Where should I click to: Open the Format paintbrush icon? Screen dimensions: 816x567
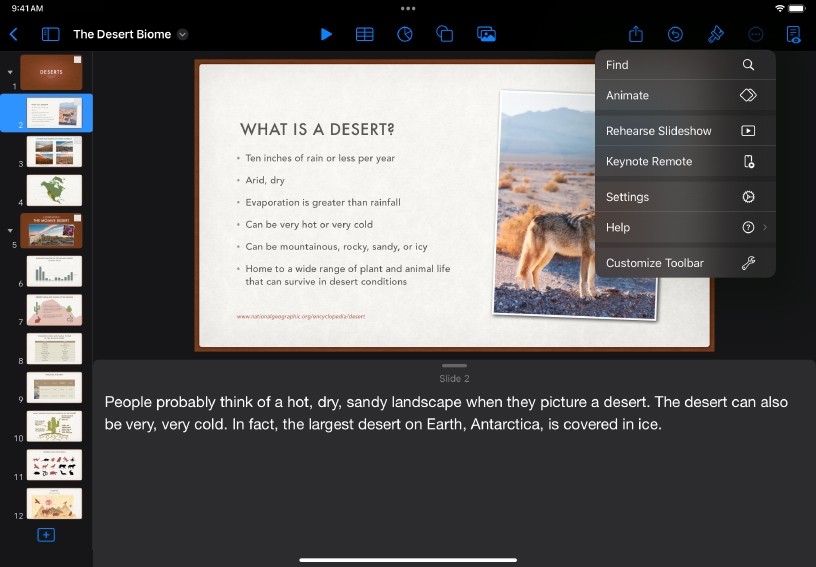click(716, 34)
